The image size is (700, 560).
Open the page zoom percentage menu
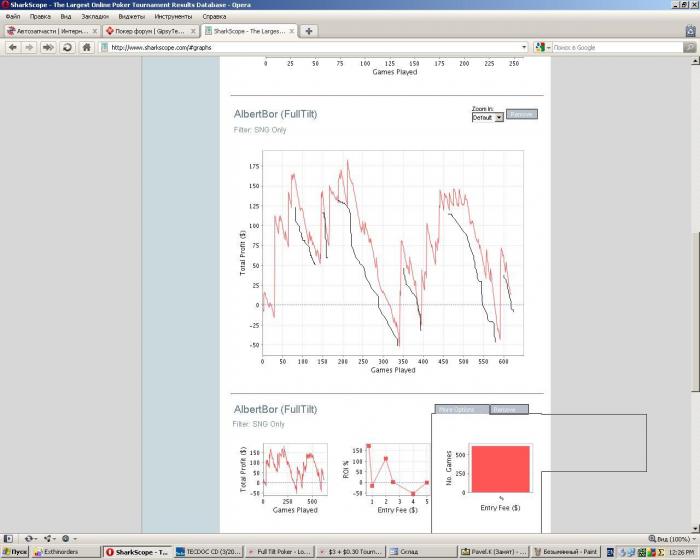(x=672, y=539)
